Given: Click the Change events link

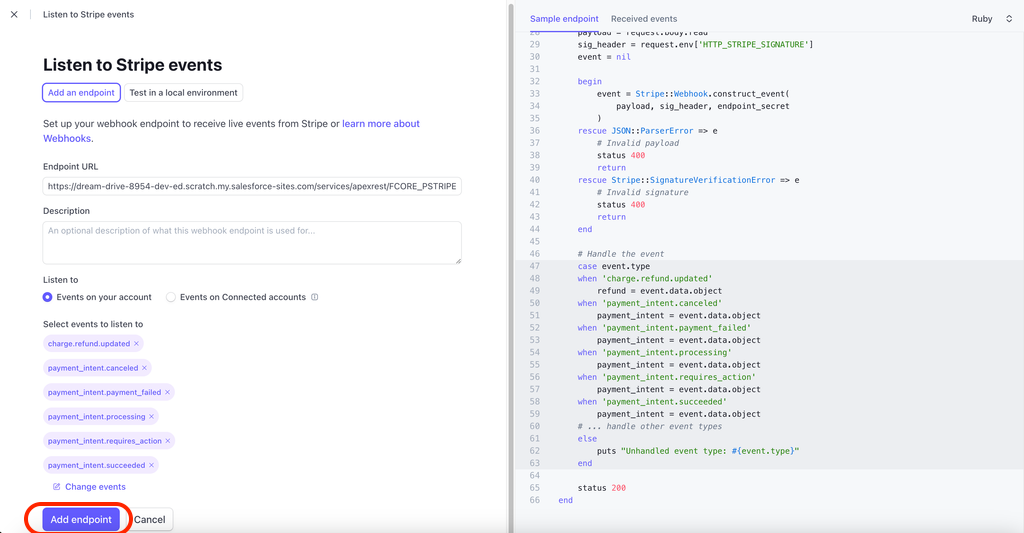Looking at the screenshot, I should pyautogui.click(x=95, y=487).
